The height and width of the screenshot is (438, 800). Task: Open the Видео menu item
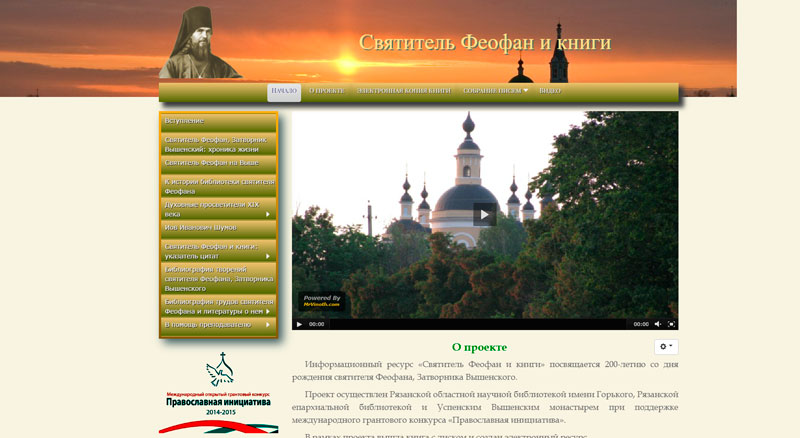tap(550, 91)
